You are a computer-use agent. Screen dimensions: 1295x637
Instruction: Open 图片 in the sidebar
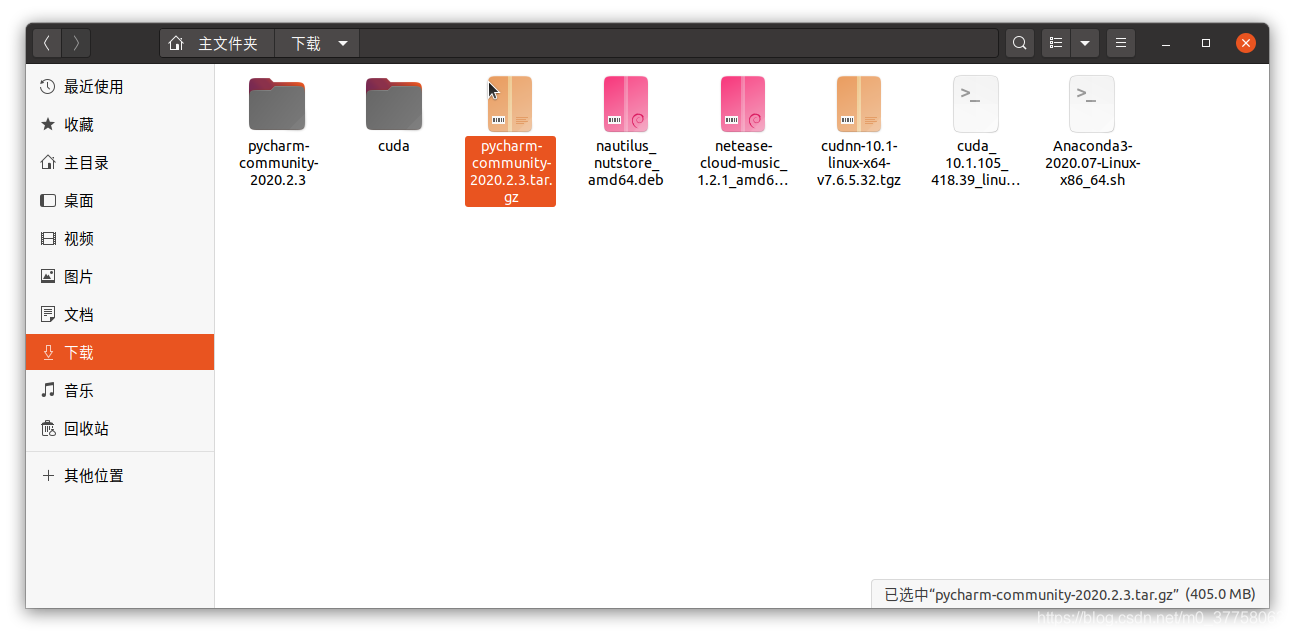pos(120,277)
